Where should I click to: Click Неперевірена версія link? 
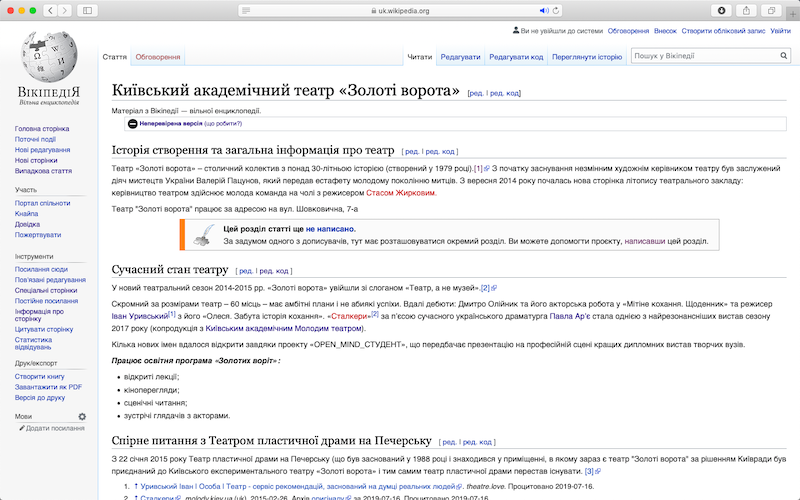[x=170, y=123]
